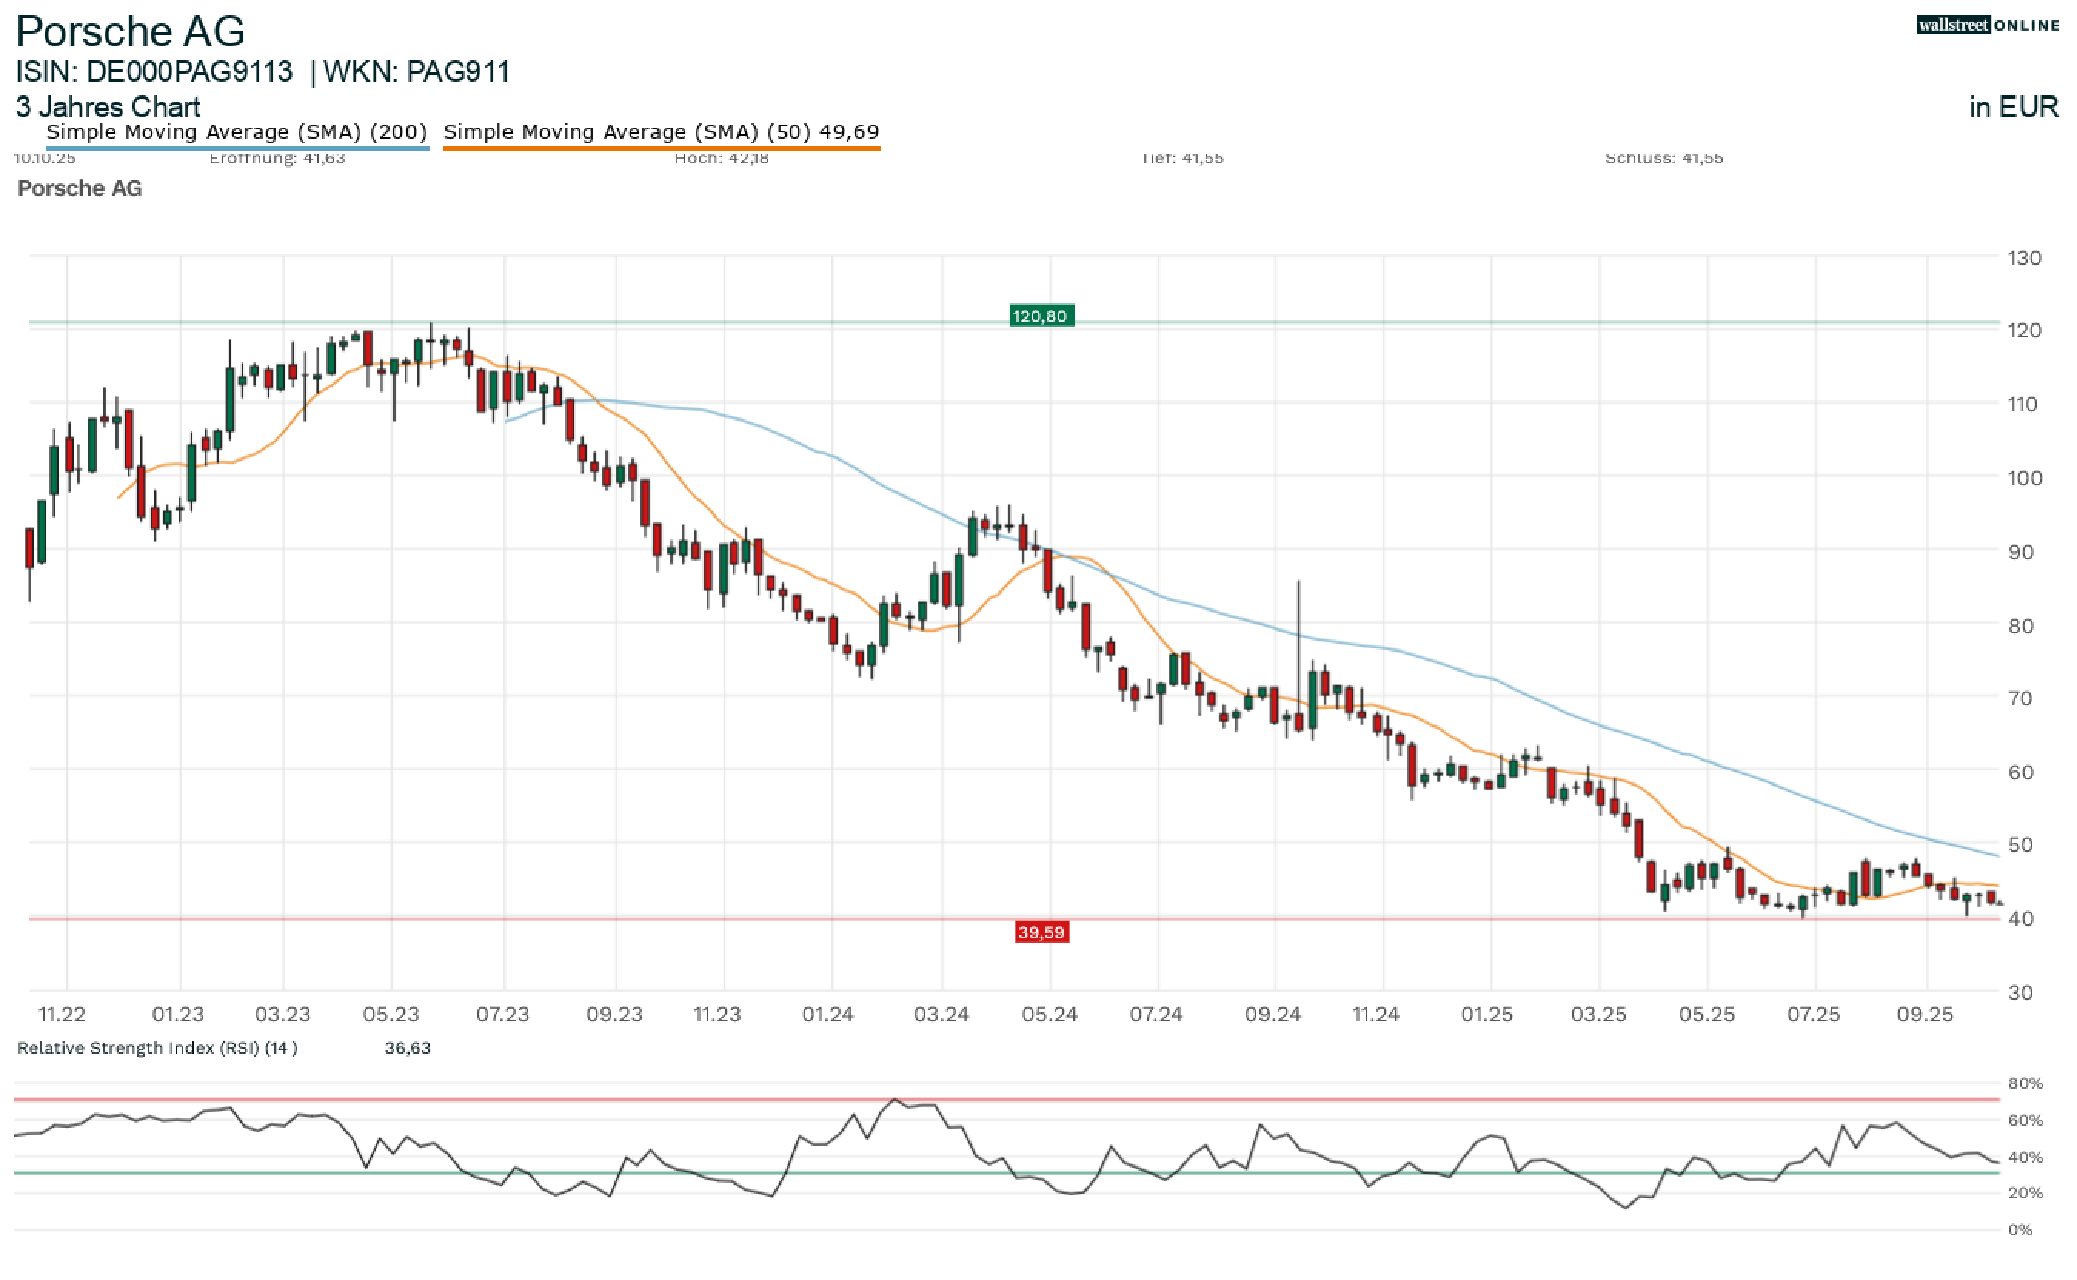2077x1280 pixels.
Task: Click the 'in EUR' currency label
Action: pyautogui.click(x=2013, y=107)
